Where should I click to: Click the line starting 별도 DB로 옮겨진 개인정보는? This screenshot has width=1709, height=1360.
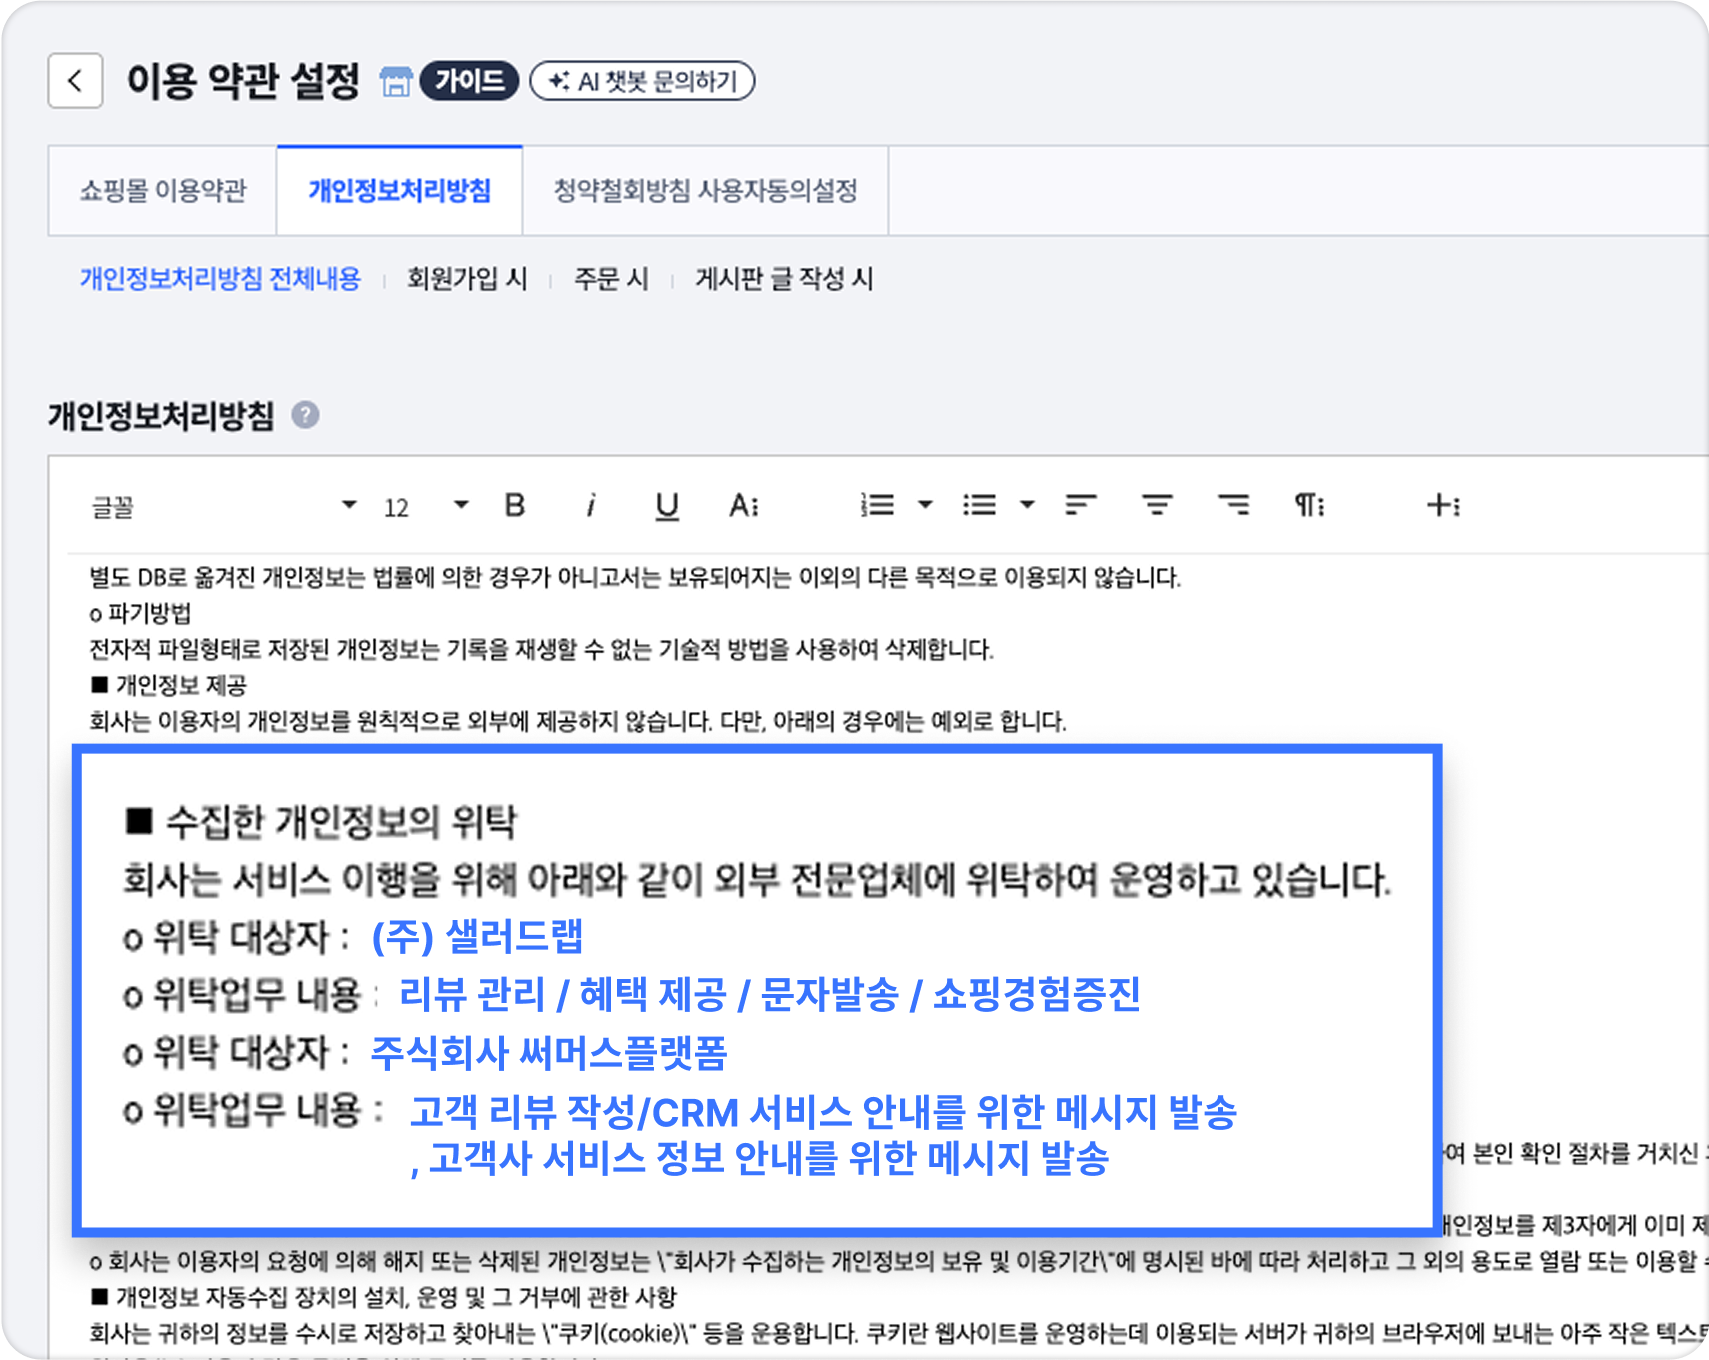pyautogui.click(x=635, y=577)
